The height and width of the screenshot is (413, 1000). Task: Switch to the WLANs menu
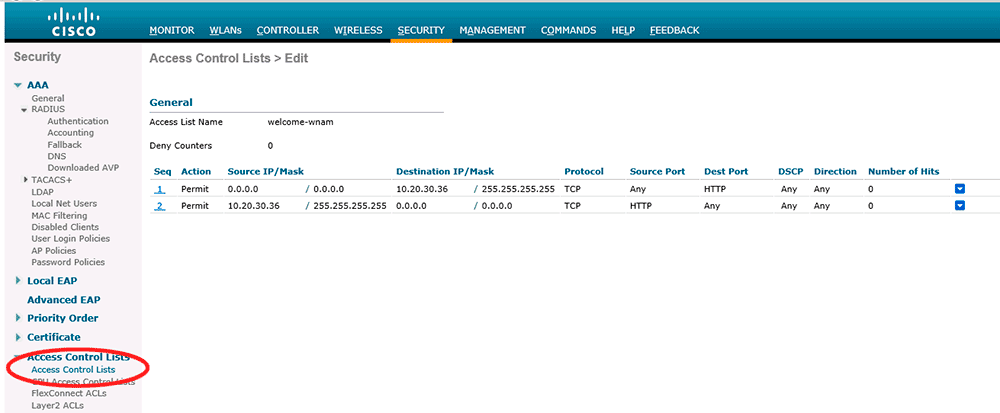[x=225, y=31]
